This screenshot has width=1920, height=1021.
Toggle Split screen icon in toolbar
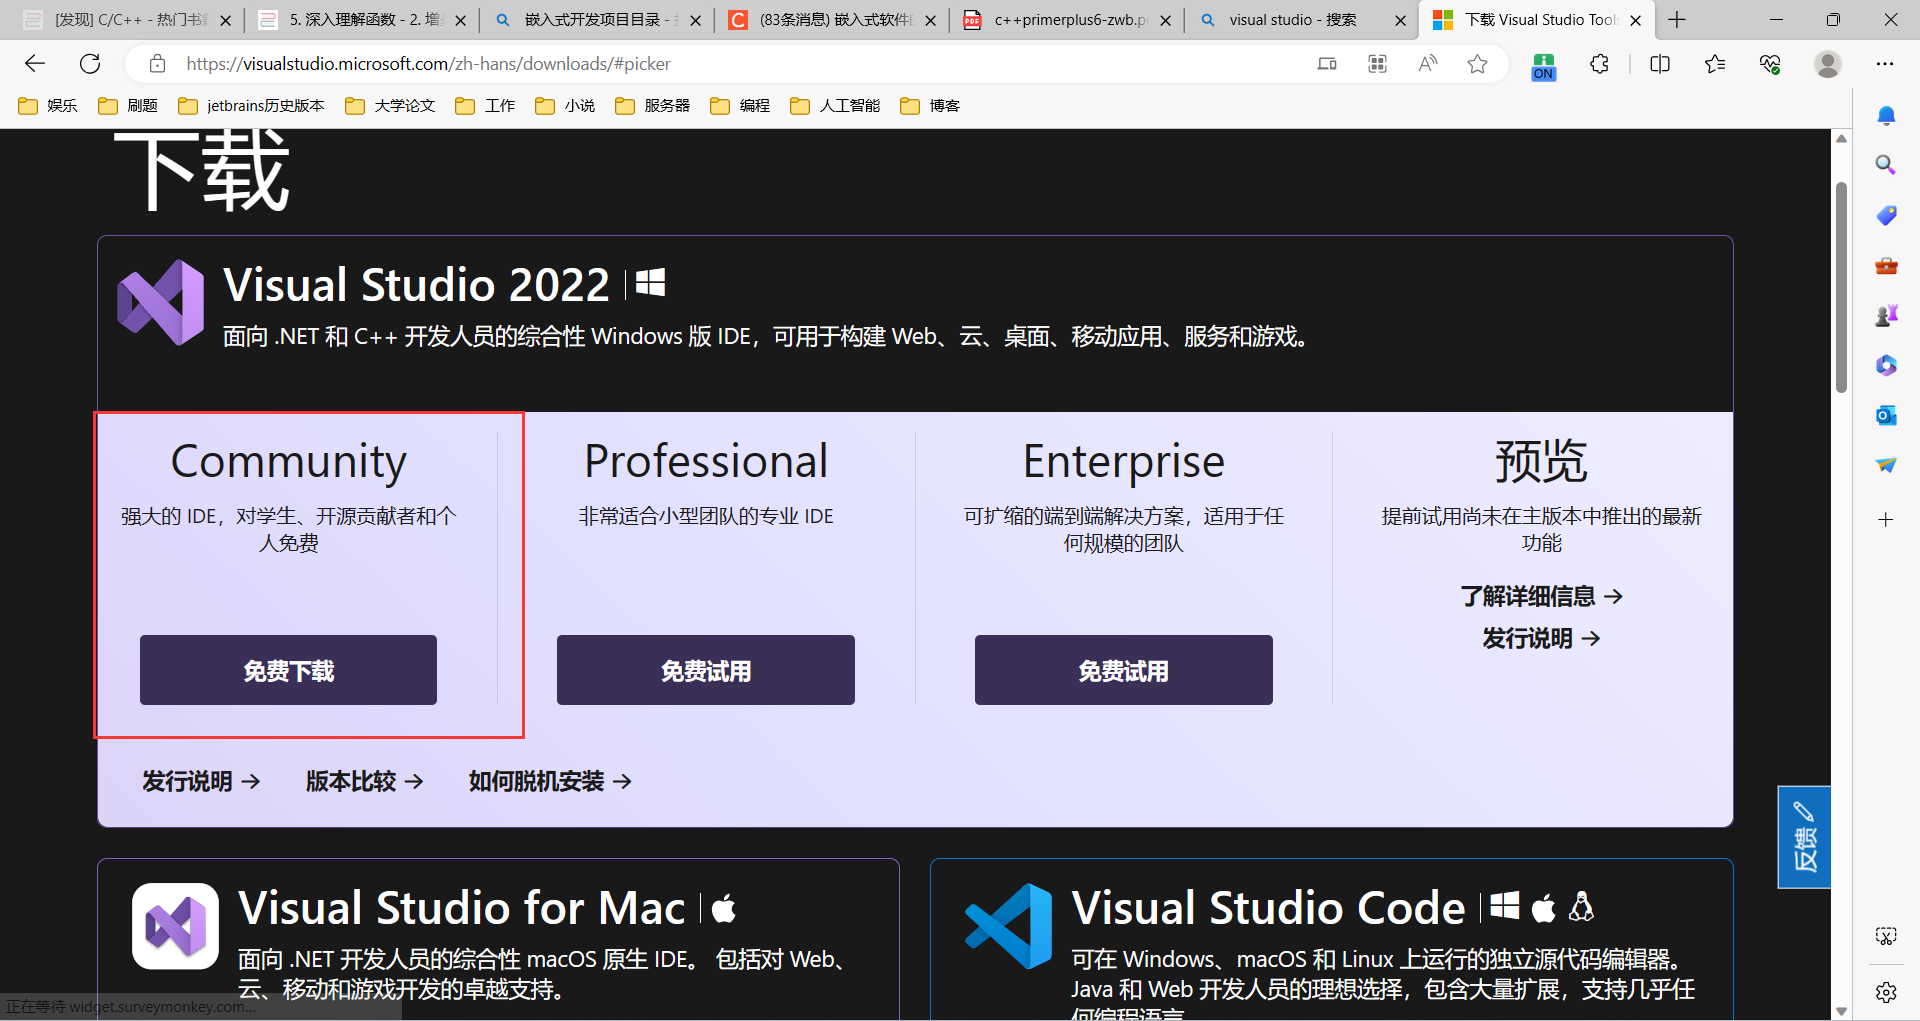point(1660,64)
